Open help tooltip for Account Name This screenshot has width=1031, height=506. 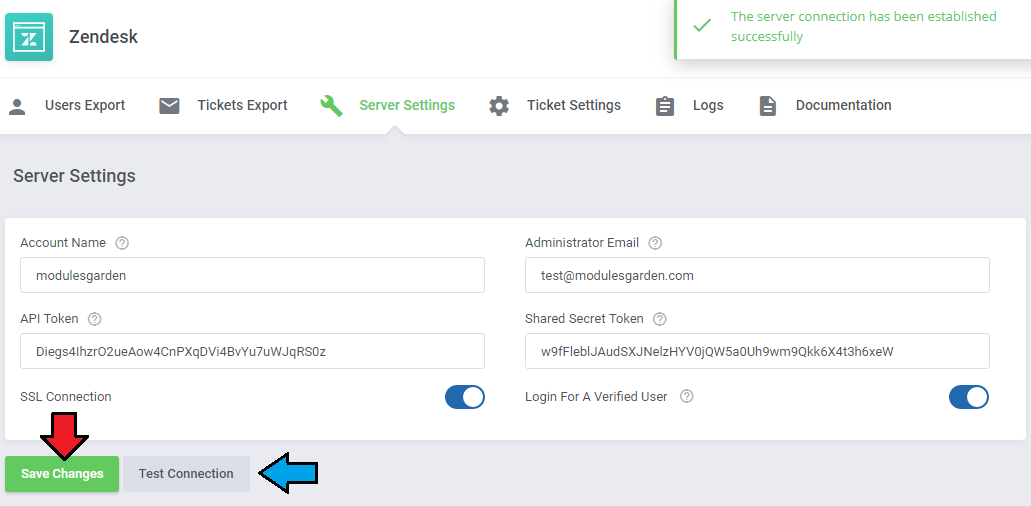[122, 243]
